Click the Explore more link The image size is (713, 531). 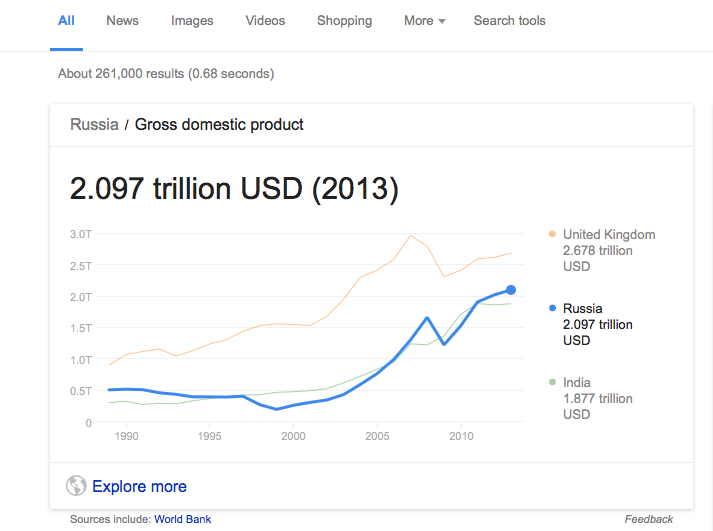tap(139, 487)
